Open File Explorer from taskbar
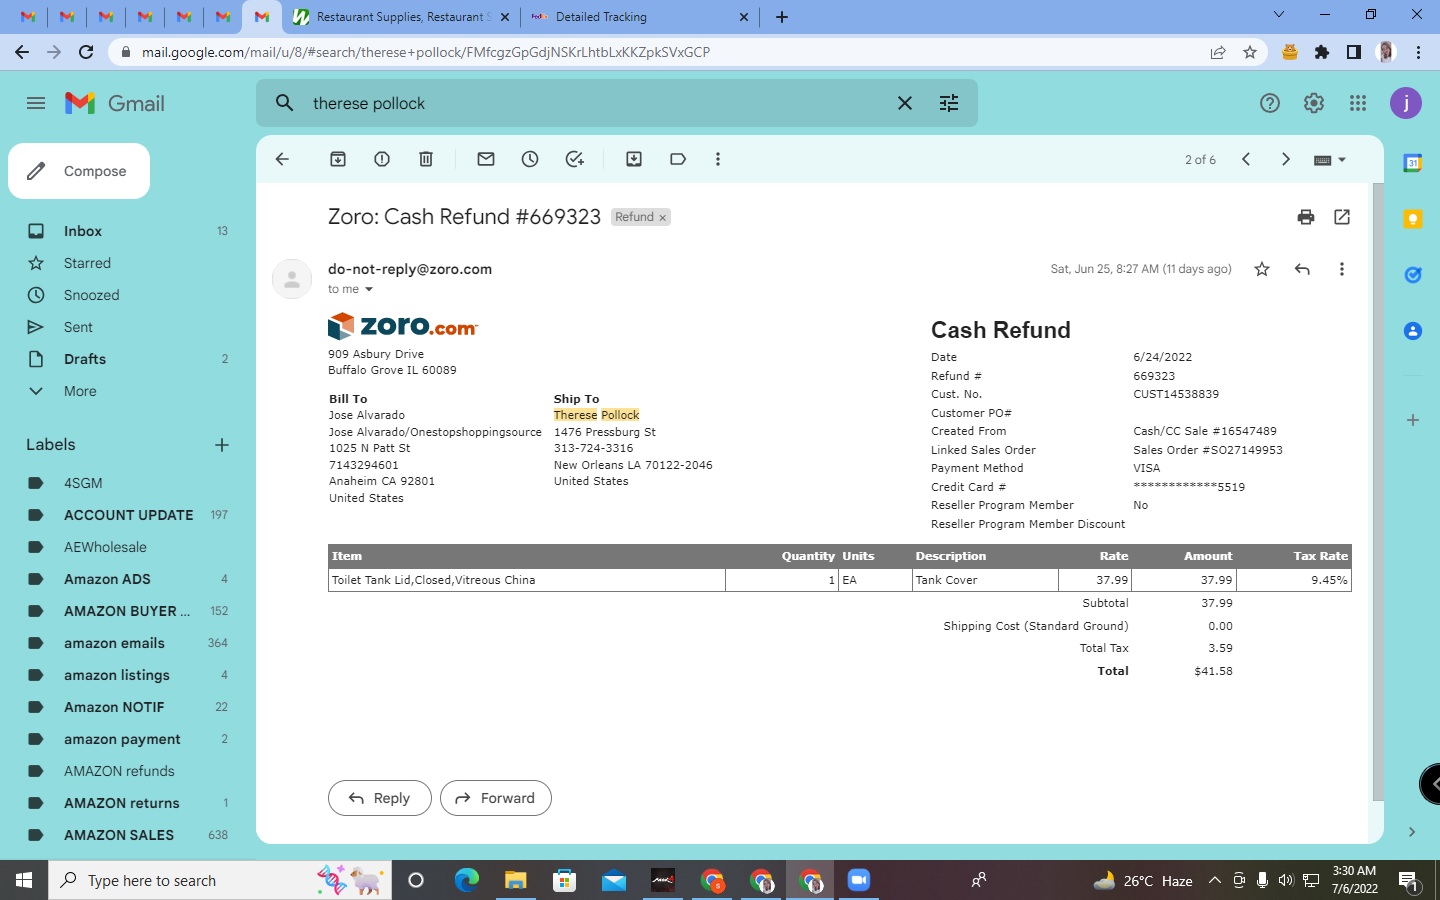Screen dimensions: 1440x900 [x=515, y=880]
